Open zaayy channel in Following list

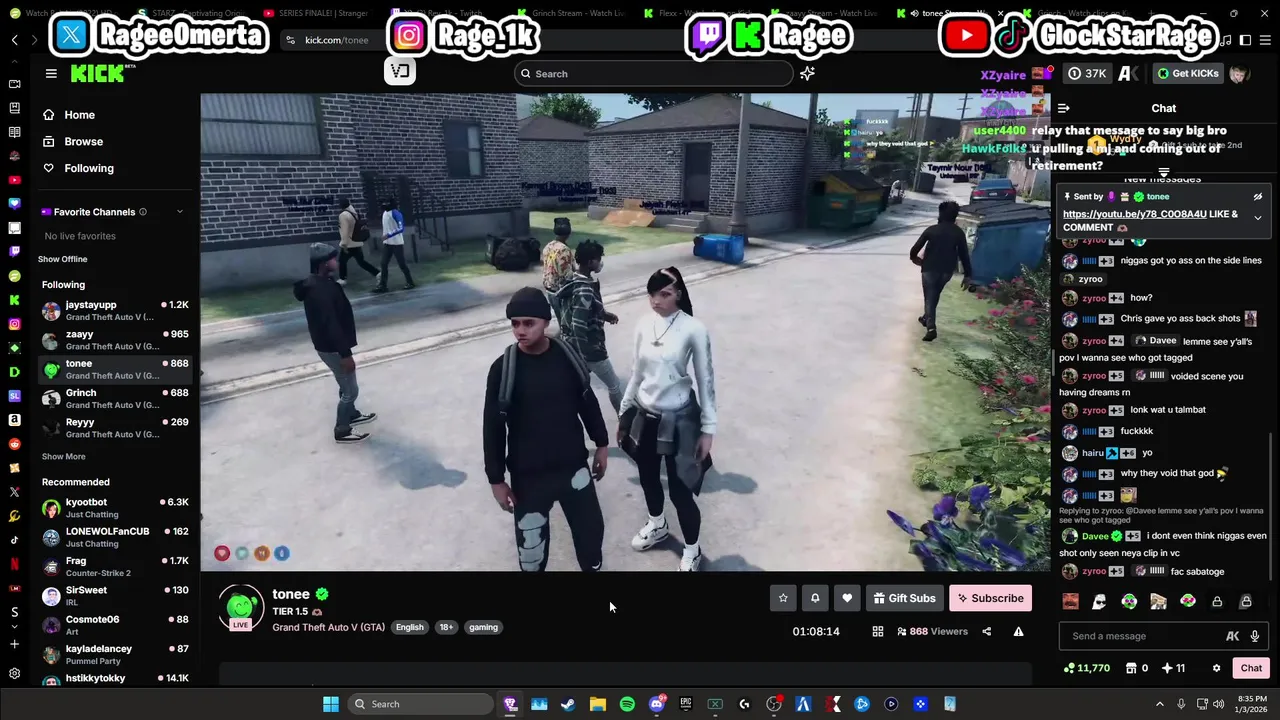pyautogui.click(x=115, y=340)
